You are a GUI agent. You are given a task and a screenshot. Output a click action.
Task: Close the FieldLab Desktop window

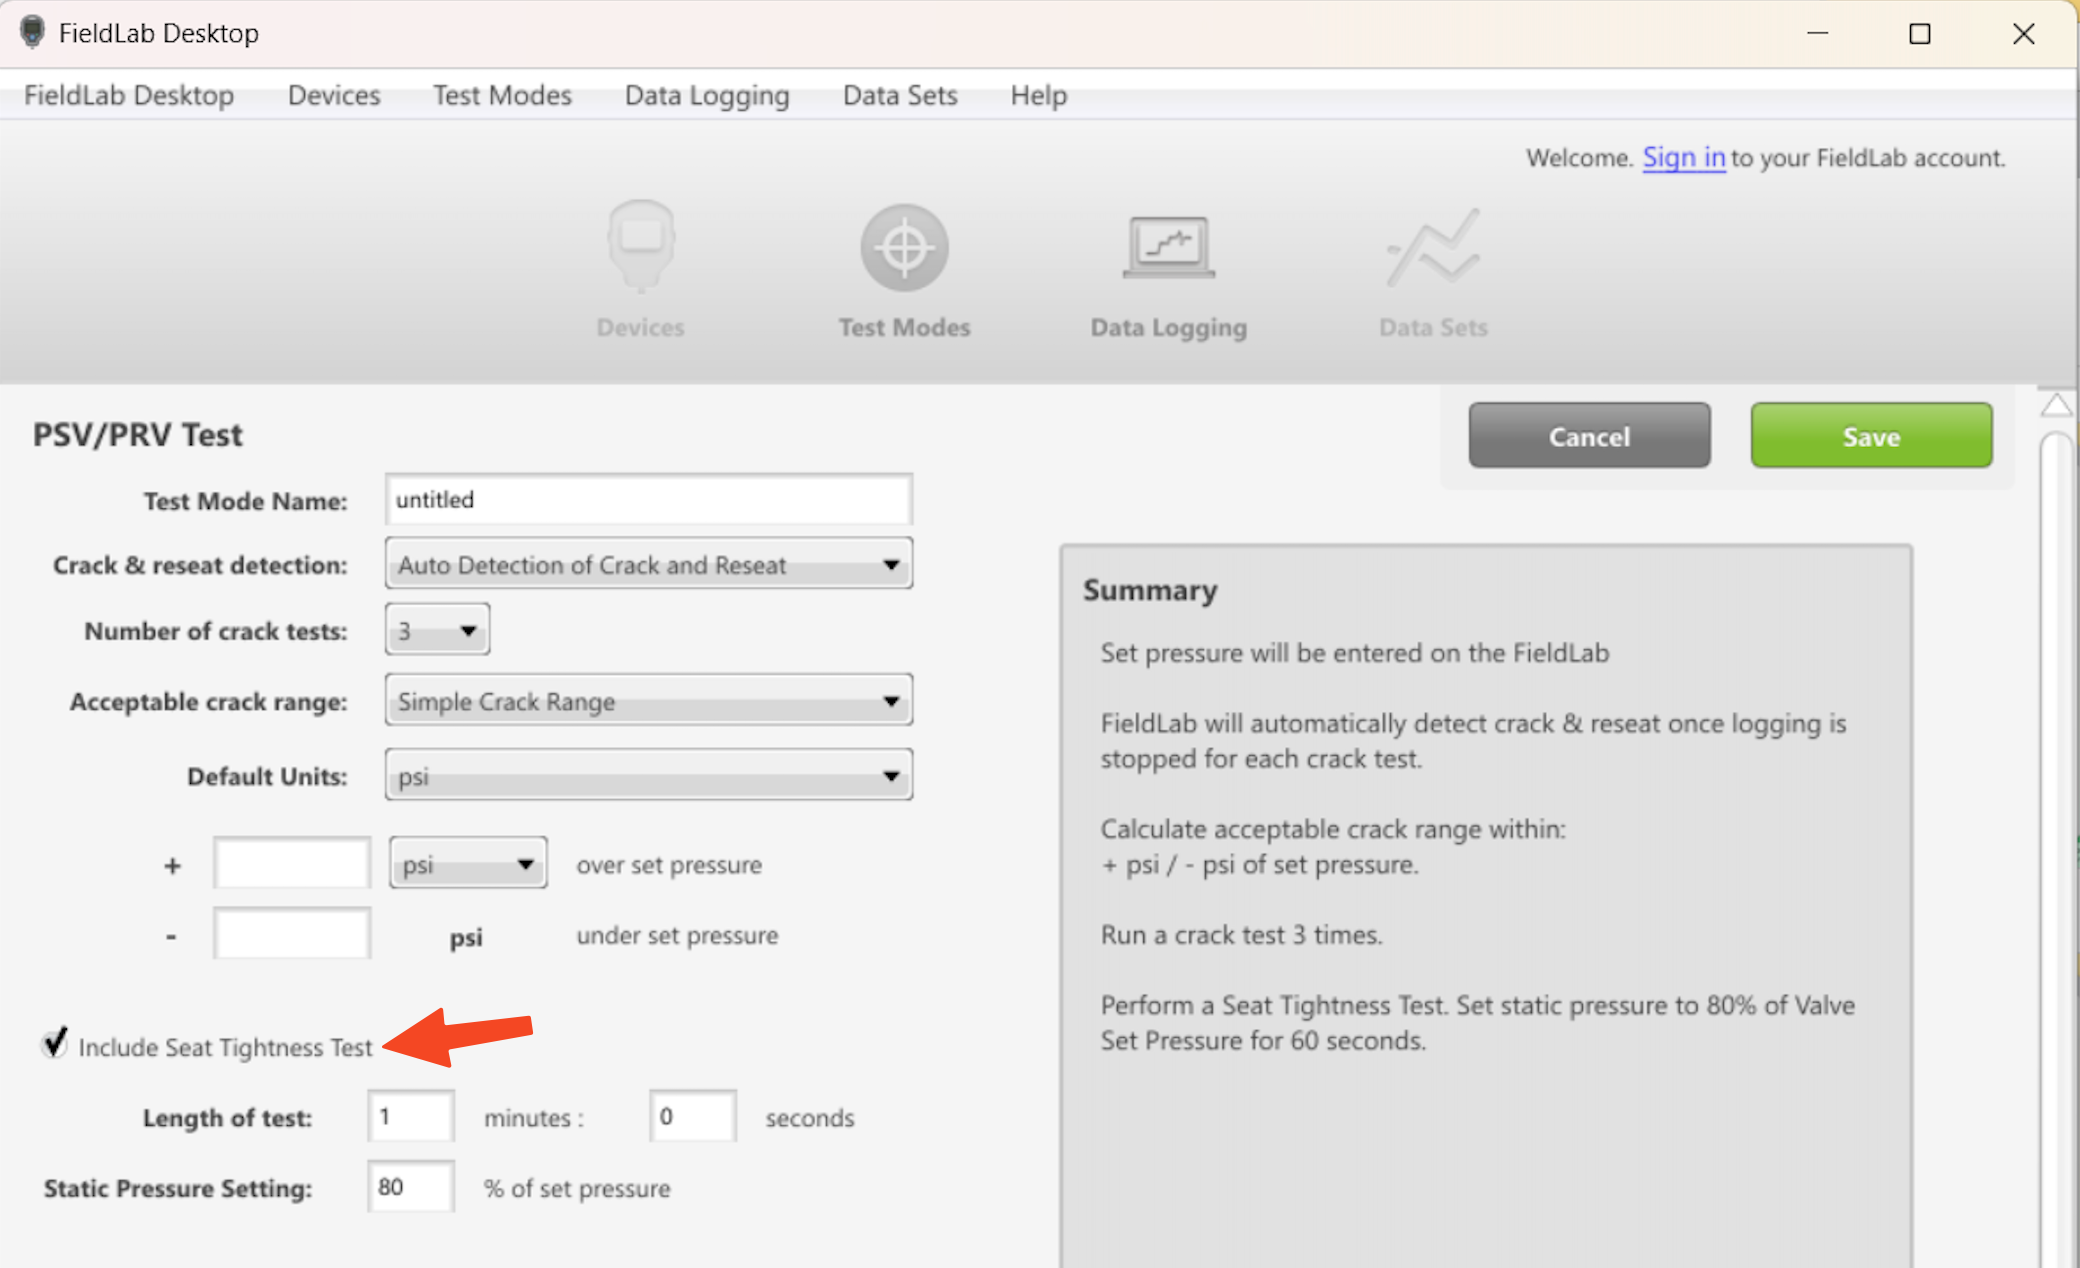pos(2024,33)
